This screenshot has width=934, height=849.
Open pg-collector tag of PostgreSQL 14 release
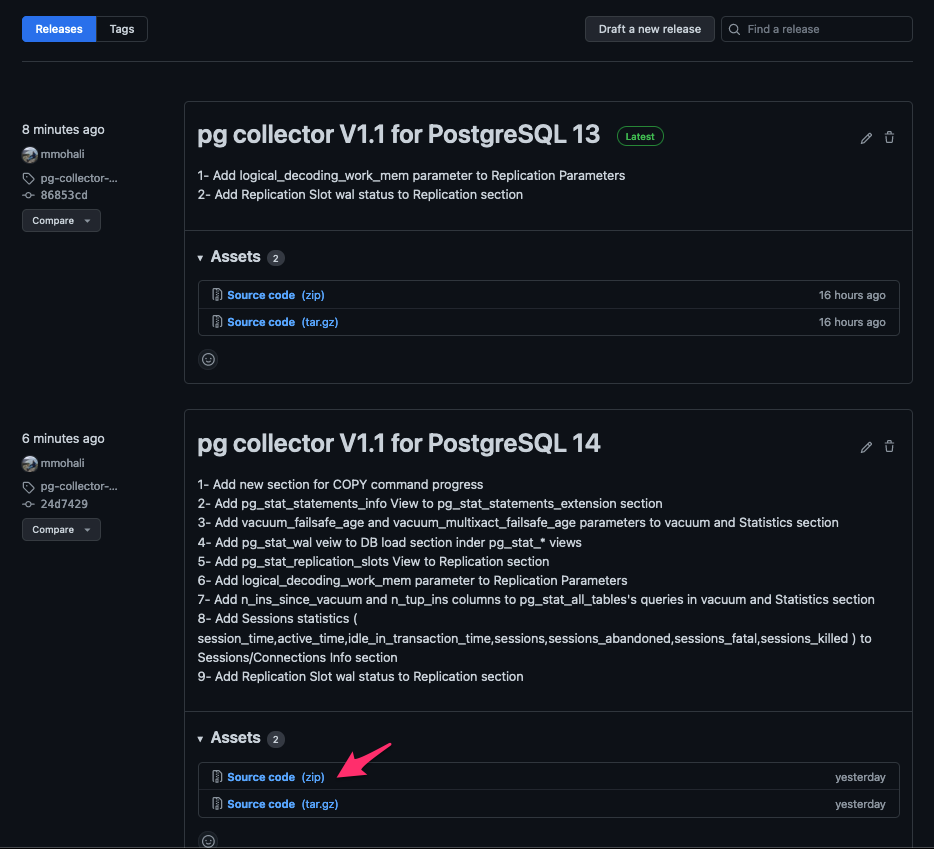(x=79, y=486)
